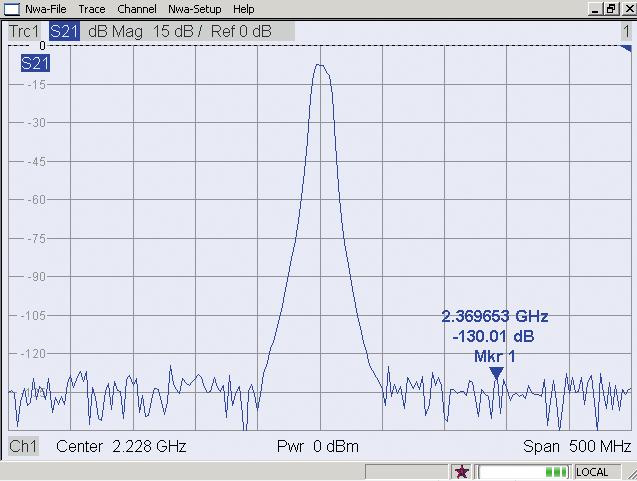Click the Center 2.228 GHz frequency field
637x481 pixels.
click(121, 446)
